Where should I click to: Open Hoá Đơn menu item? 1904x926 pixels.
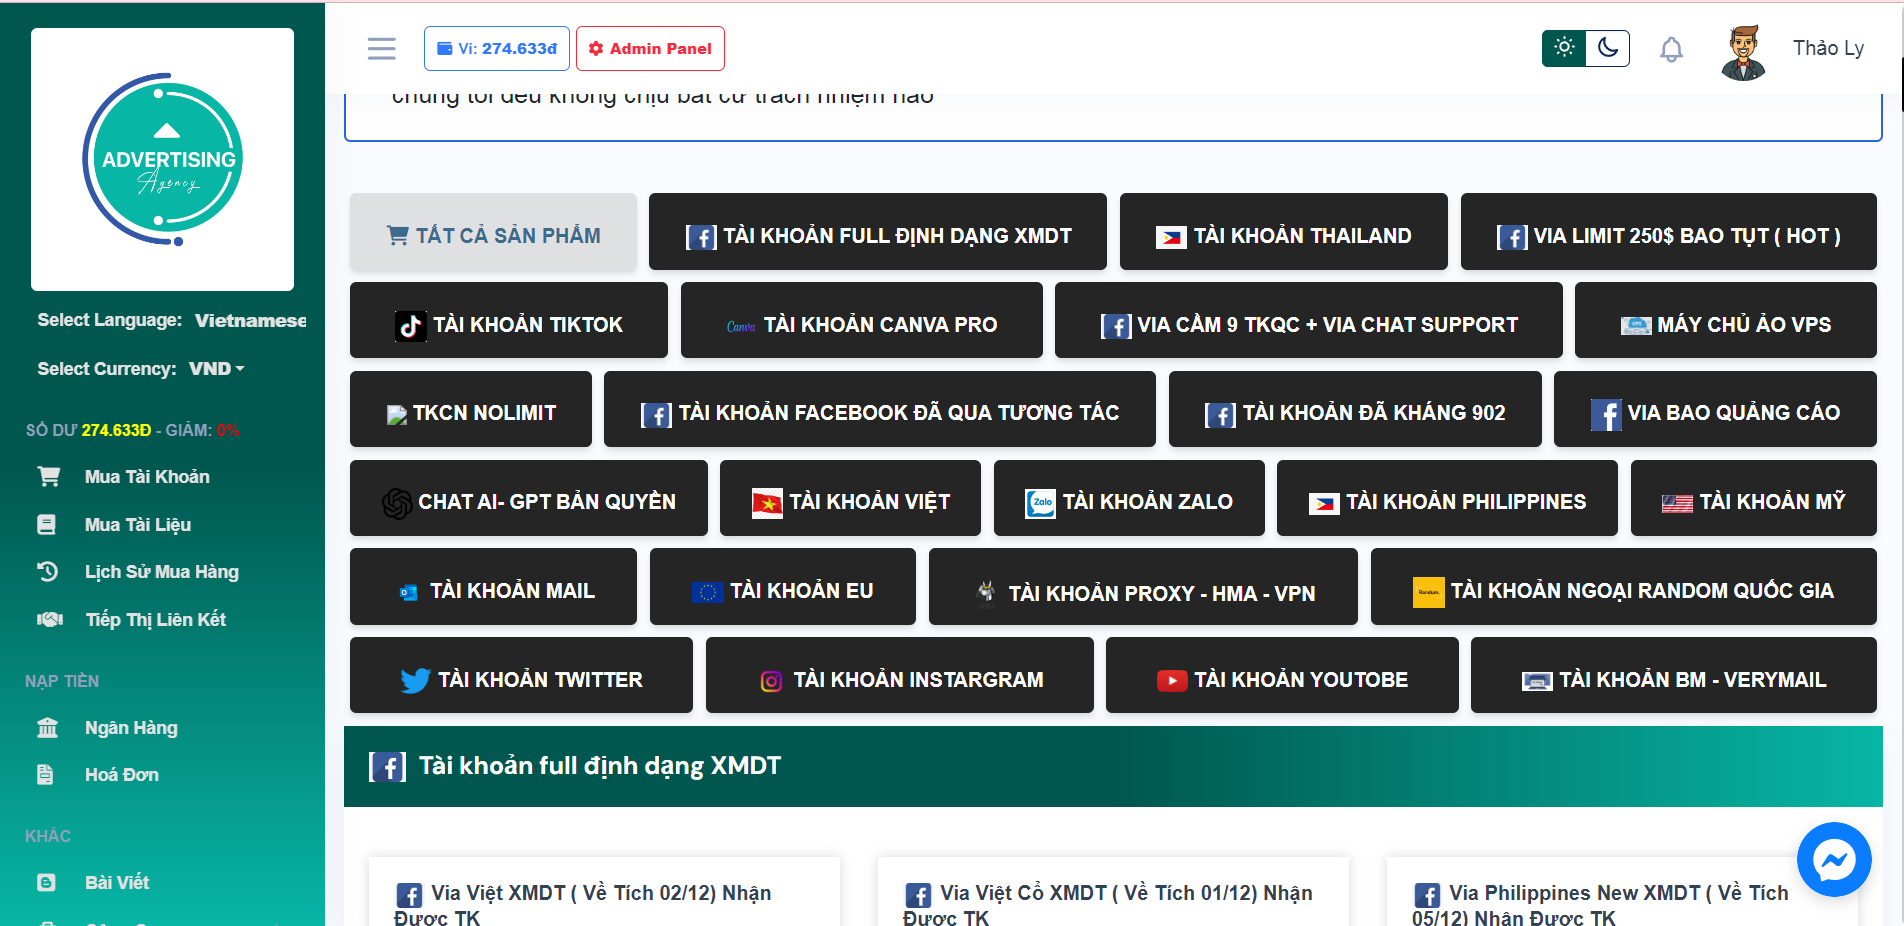pyautogui.click(x=122, y=775)
